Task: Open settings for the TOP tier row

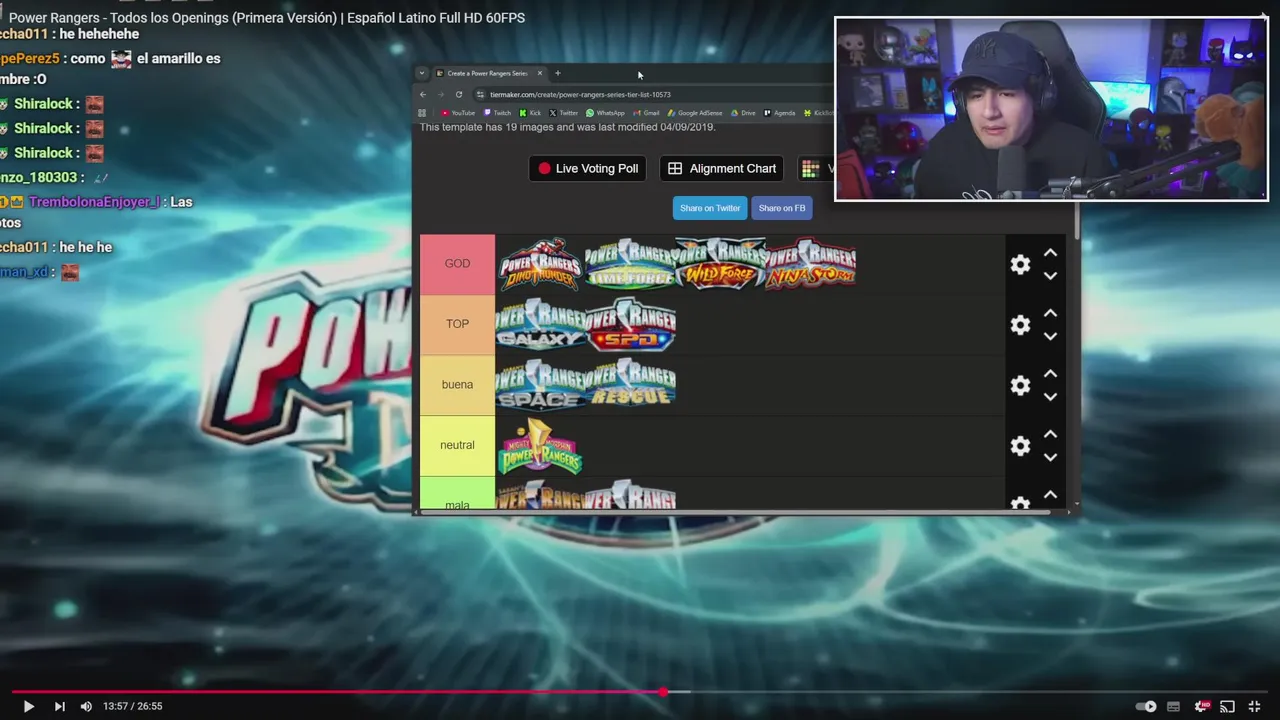Action: click(1020, 325)
